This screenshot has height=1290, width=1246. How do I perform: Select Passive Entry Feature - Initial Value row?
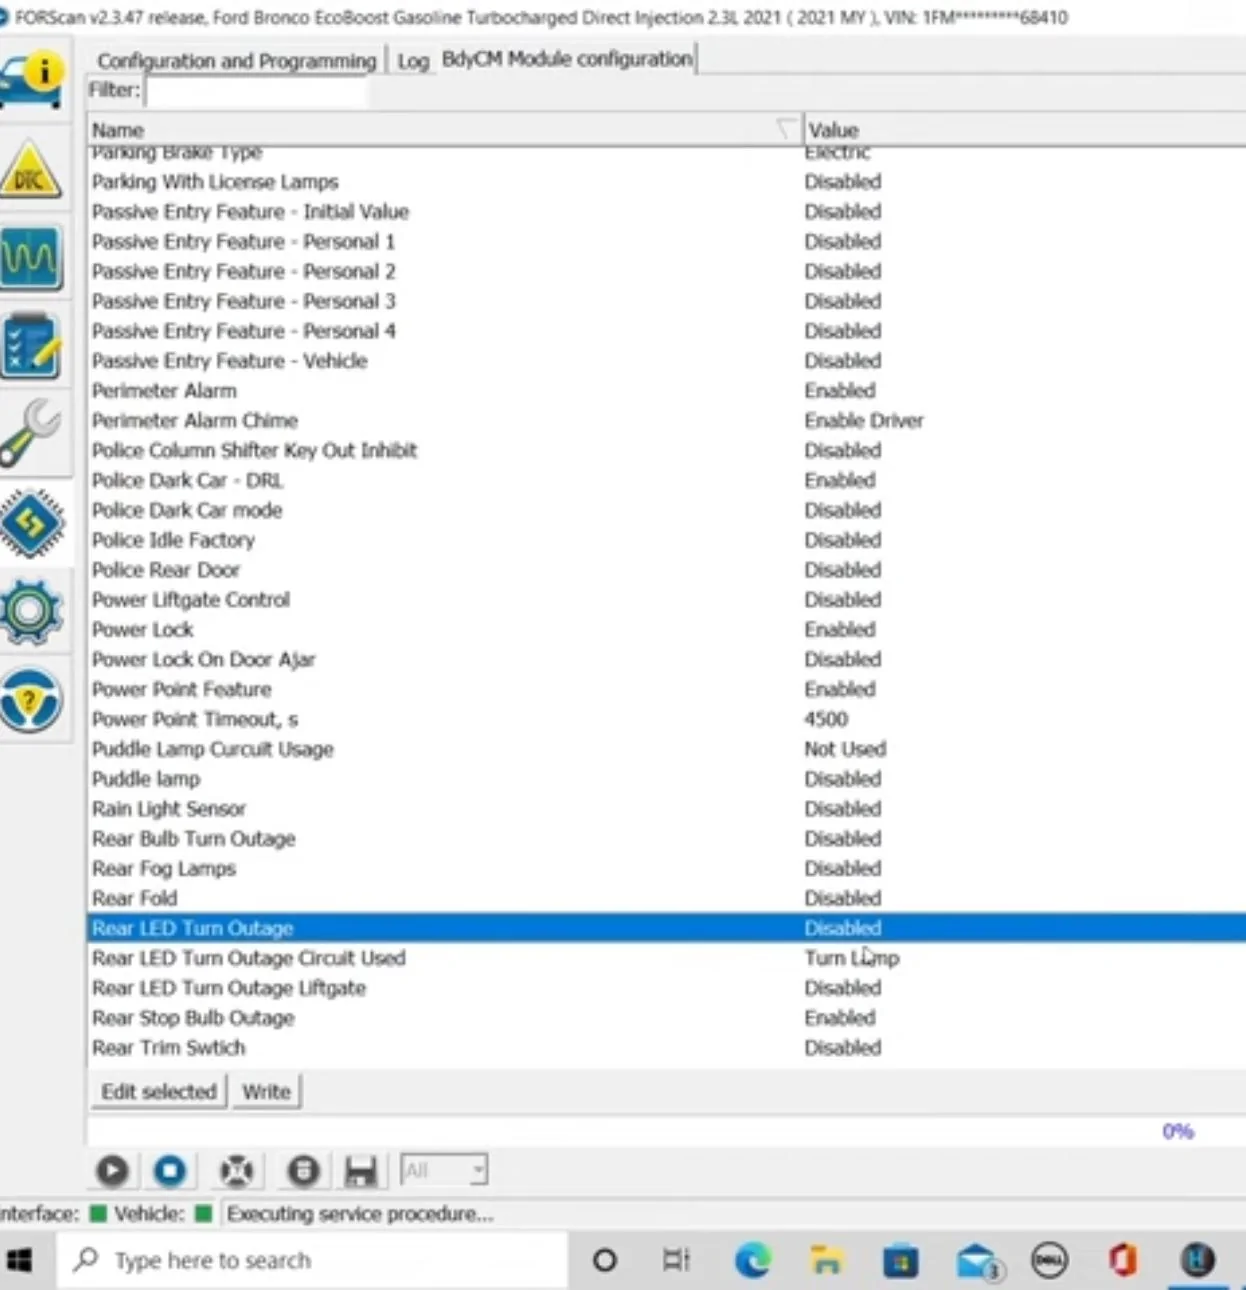667,212
